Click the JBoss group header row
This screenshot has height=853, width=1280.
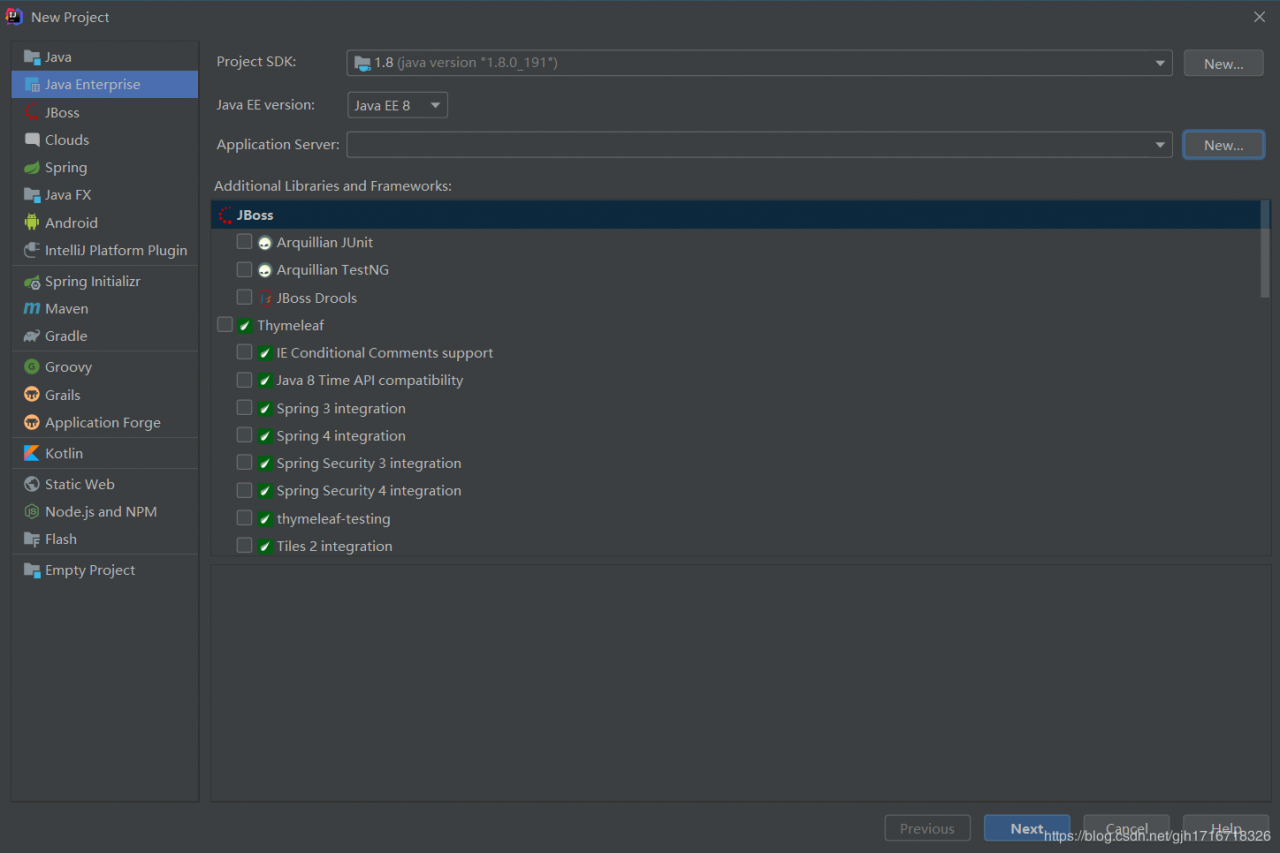point(736,215)
